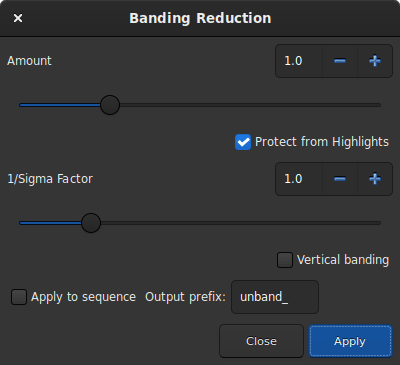Viewport: 400px width, 365px height.
Task: Click the Close button
Action: pos(261,341)
